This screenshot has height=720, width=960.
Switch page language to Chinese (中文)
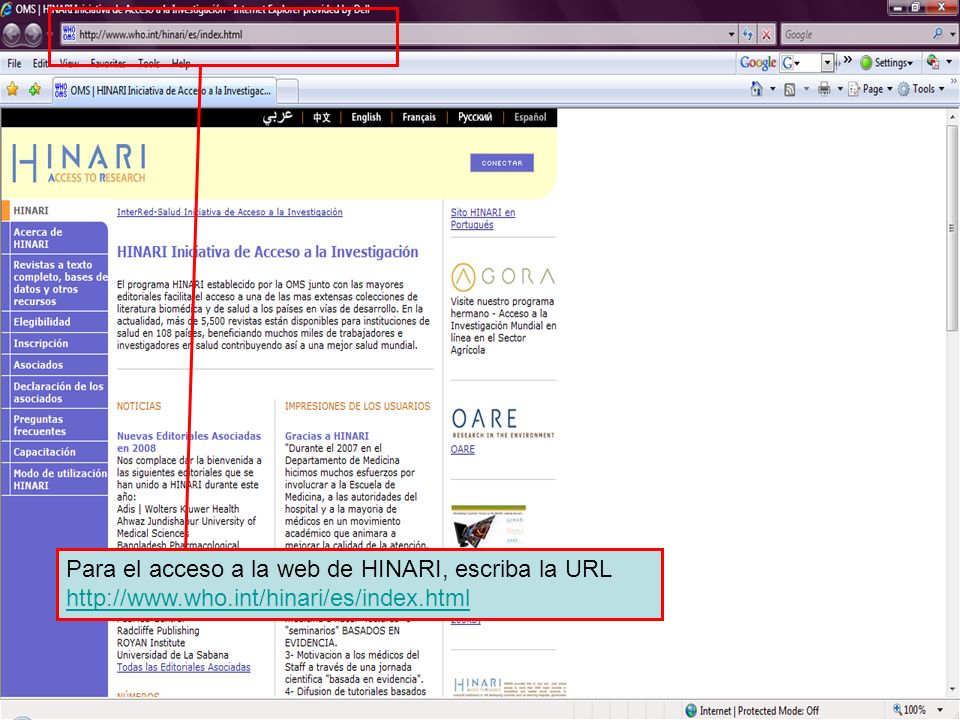tap(321, 117)
